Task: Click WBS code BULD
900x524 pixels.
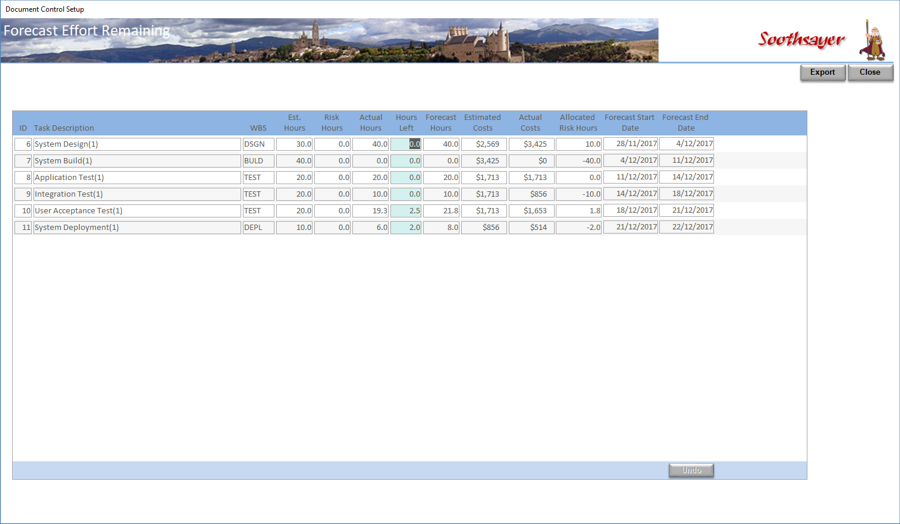Action: 258,161
